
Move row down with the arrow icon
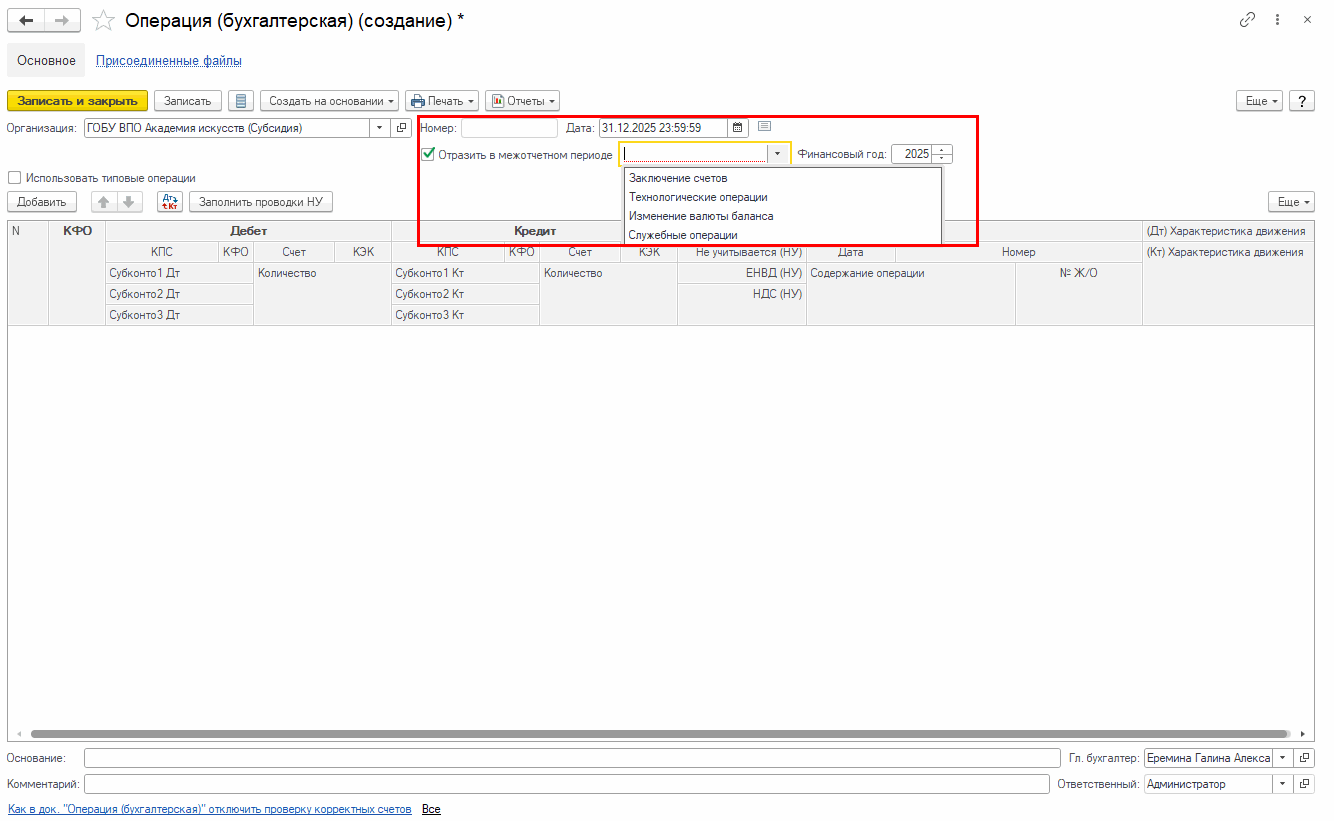coord(128,202)
